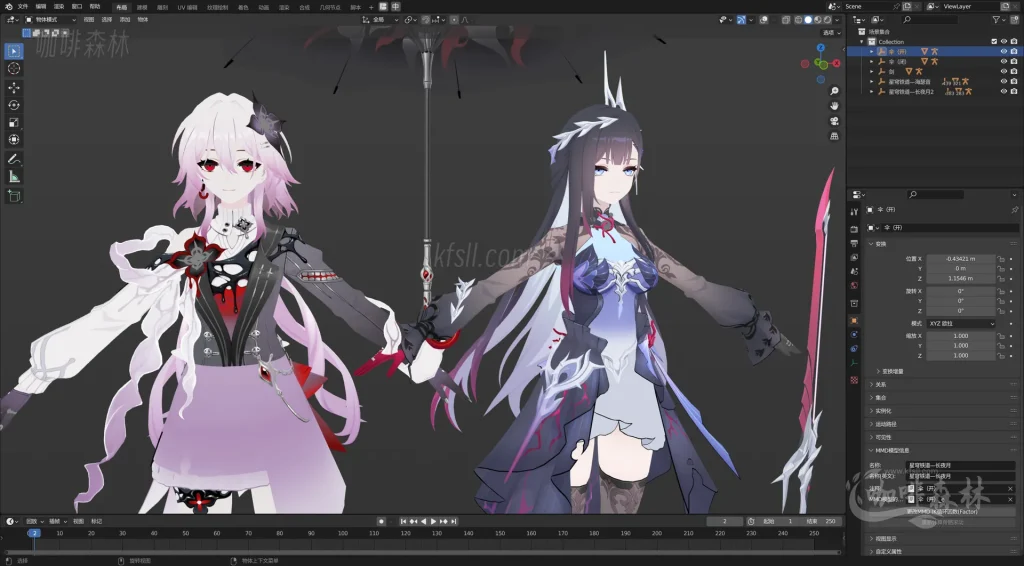1024x566 pixels.
Task: Click the viewport pan hand icon
Action: coord(834,106)
